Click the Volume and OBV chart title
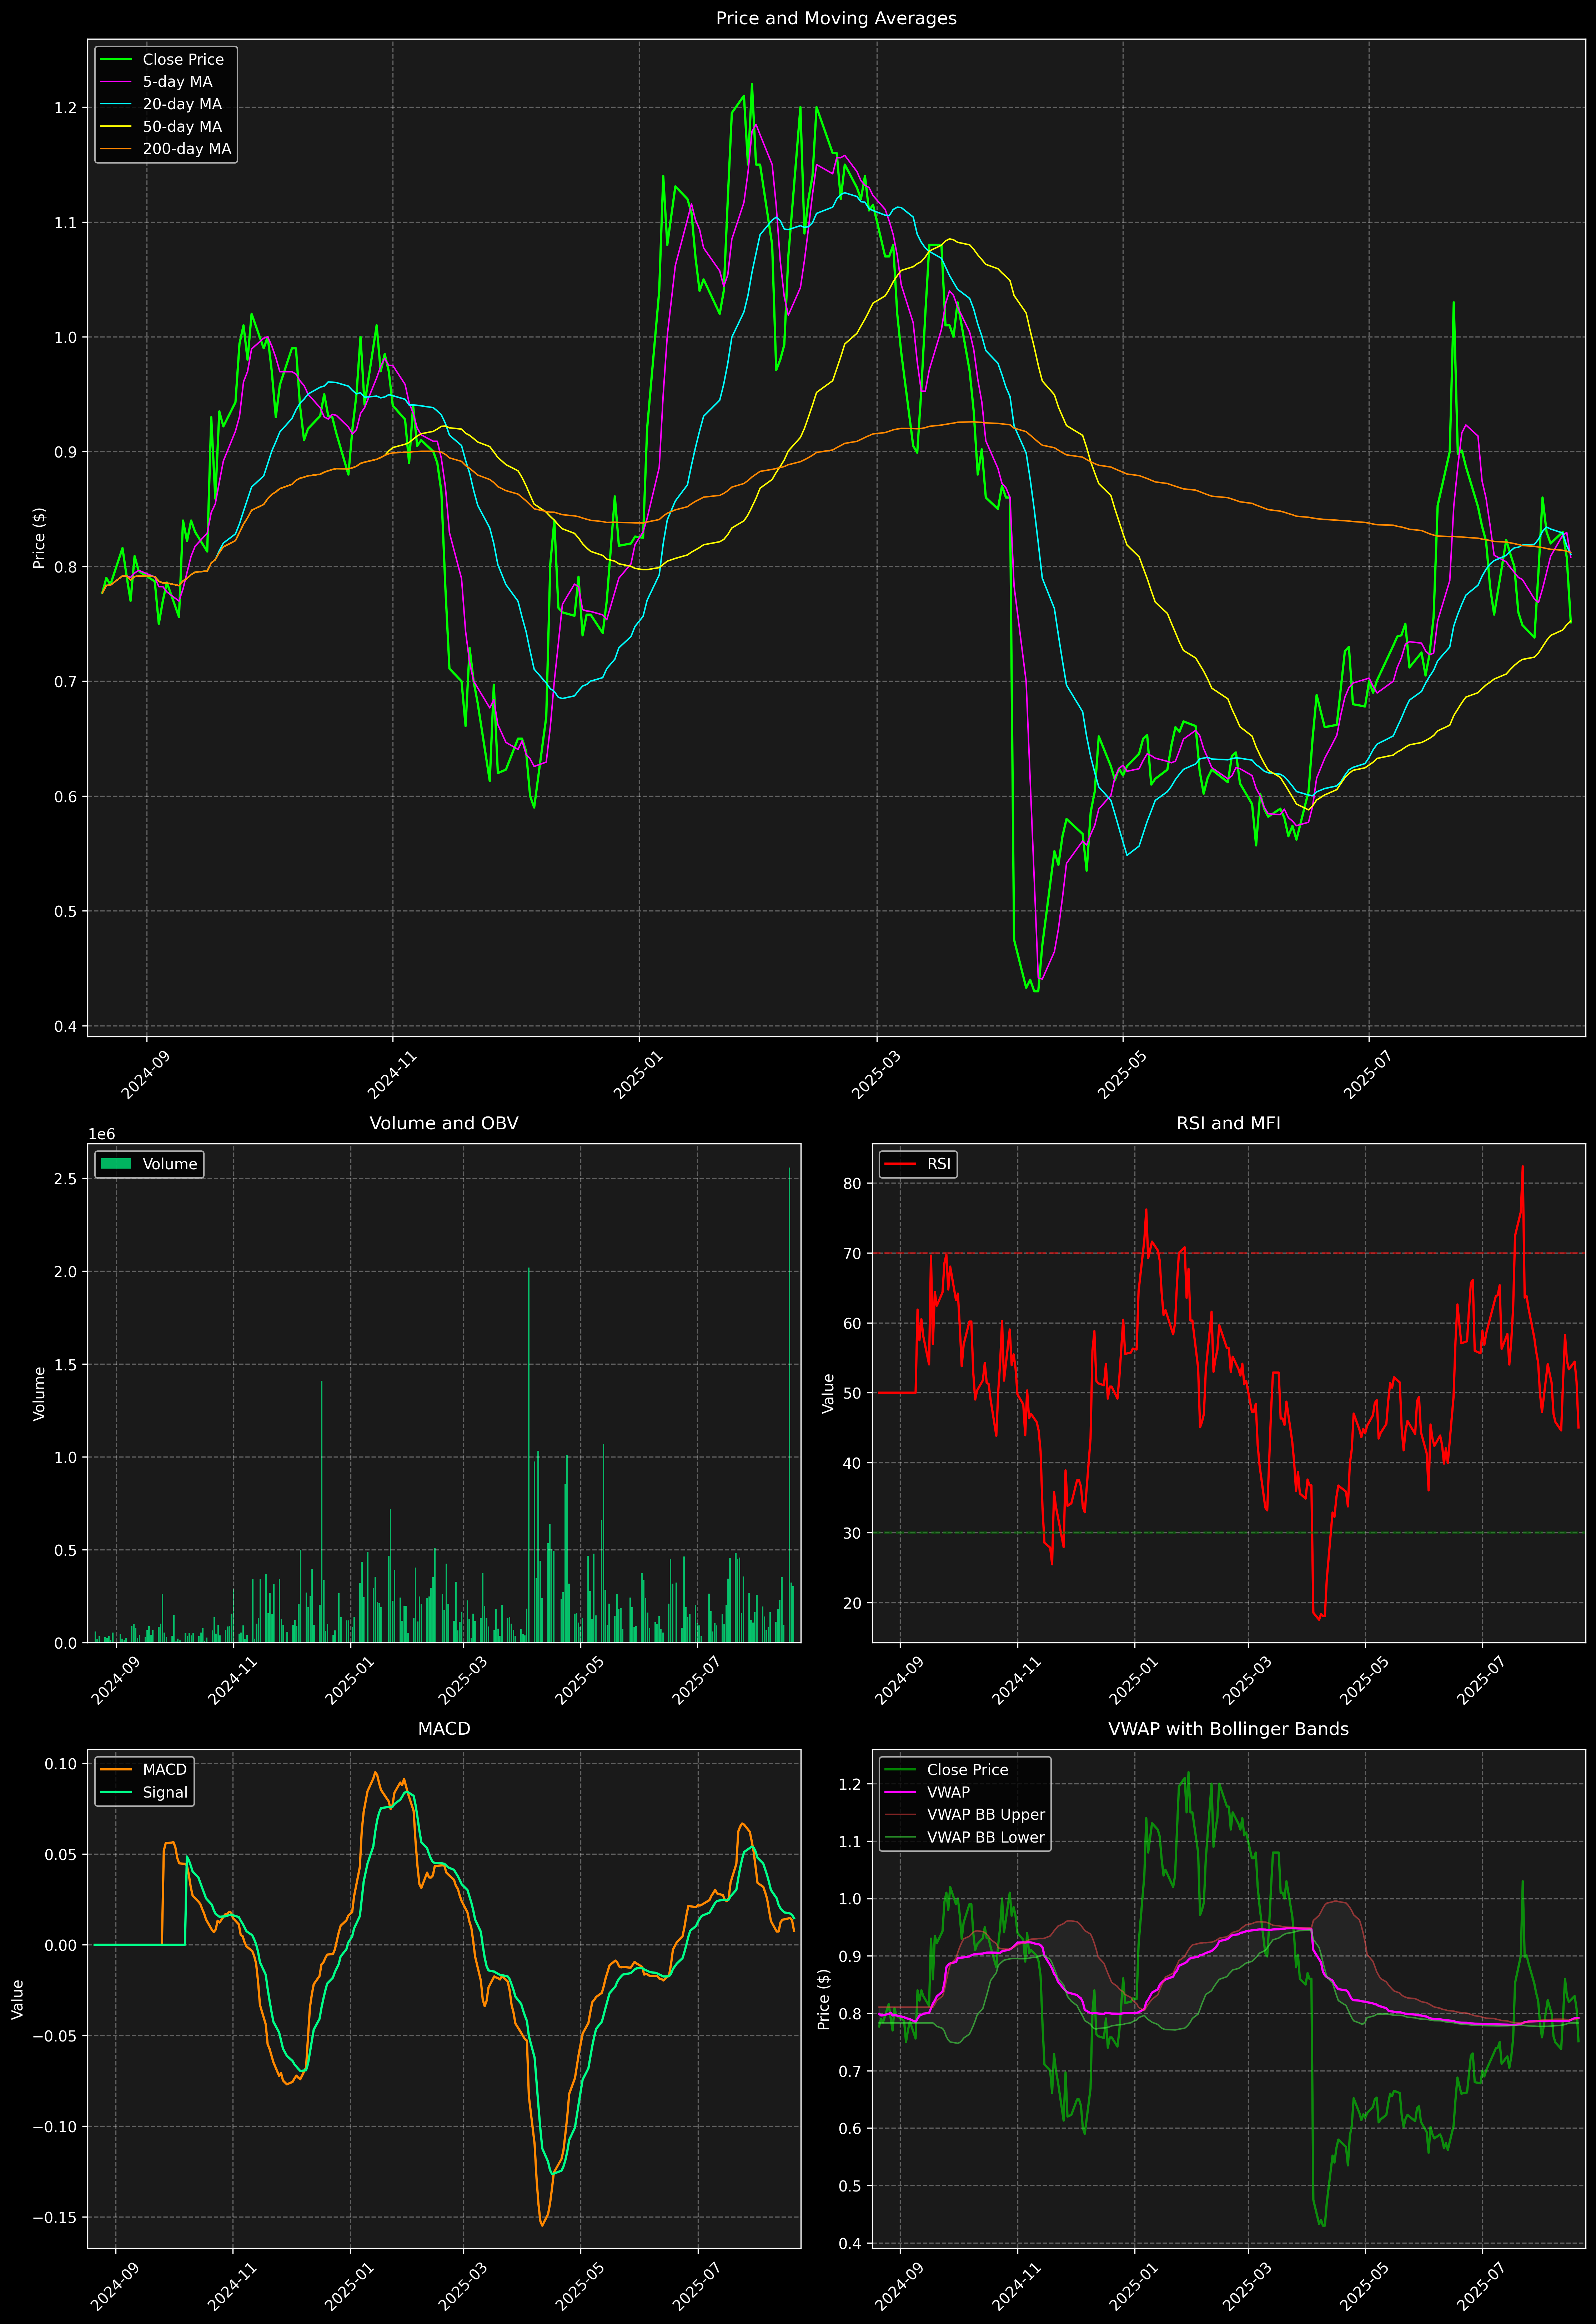This screenshot has height=2324, width=1596. coord(444,1123)
